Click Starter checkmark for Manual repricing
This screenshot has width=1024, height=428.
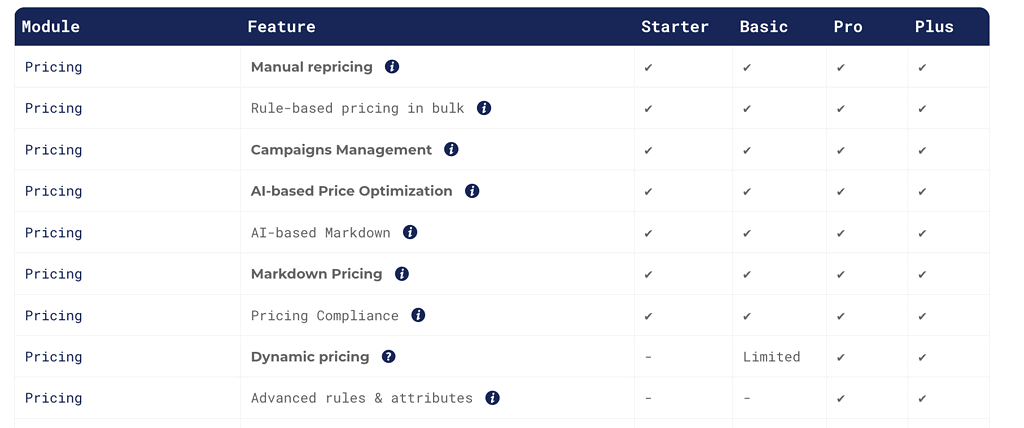(648, 67)
